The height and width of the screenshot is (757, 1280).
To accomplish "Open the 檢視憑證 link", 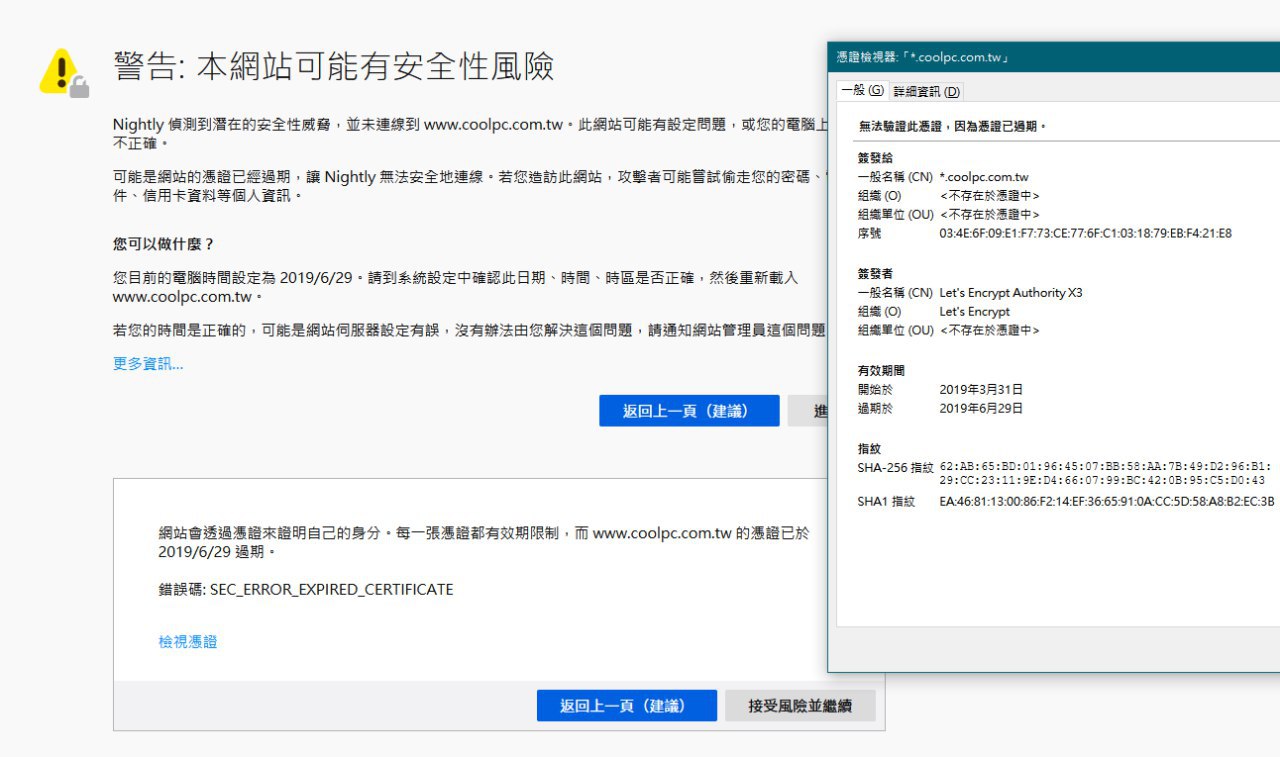I will click(x=187, y=642).
